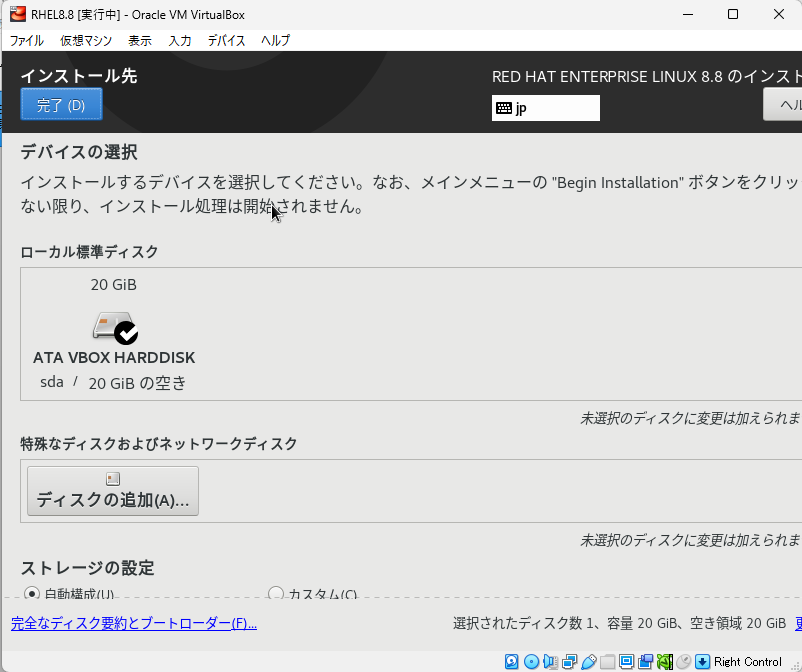
Task: Click the jp keyboard layout field
Action: click(546, 108)
